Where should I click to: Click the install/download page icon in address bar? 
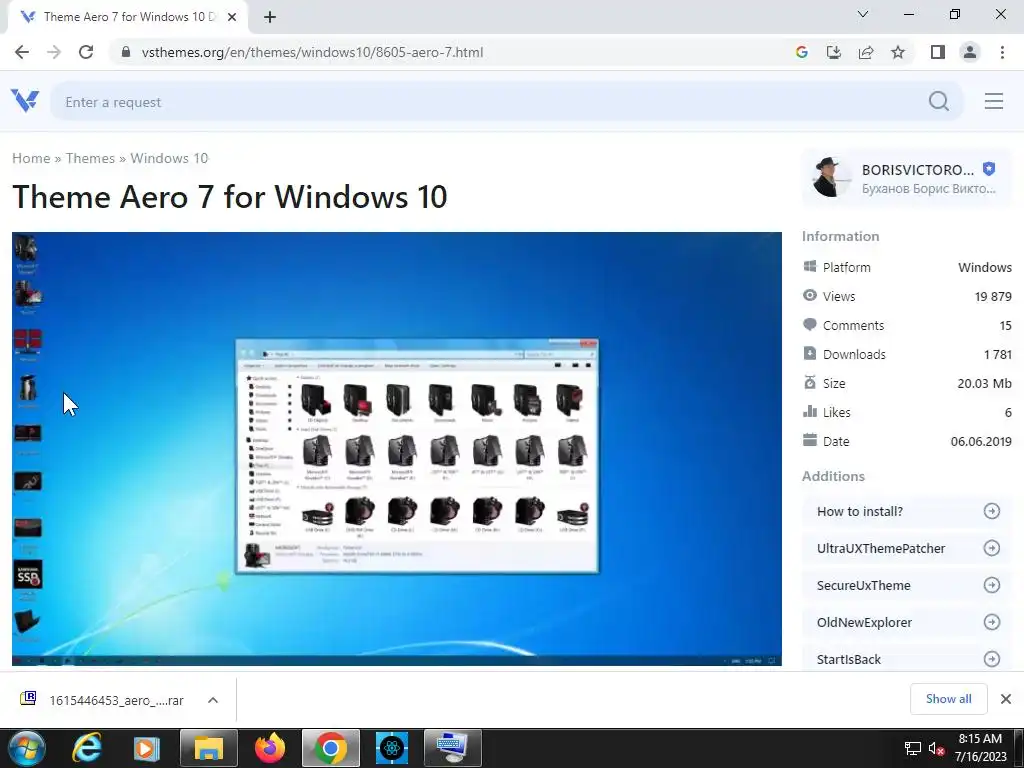coord(833,52)
